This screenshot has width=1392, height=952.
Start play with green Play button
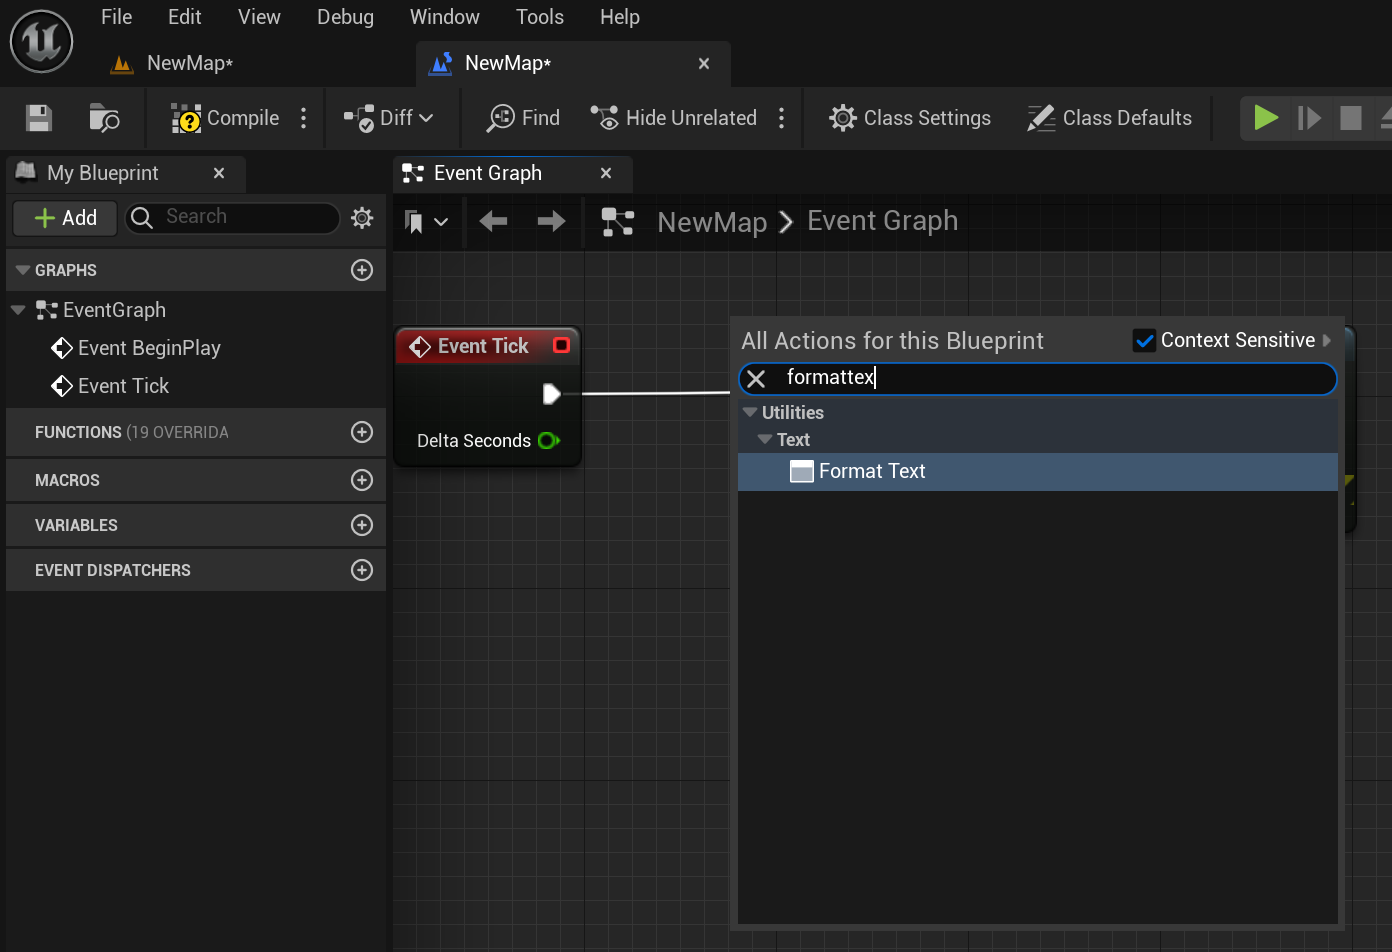pos(1266,118)
